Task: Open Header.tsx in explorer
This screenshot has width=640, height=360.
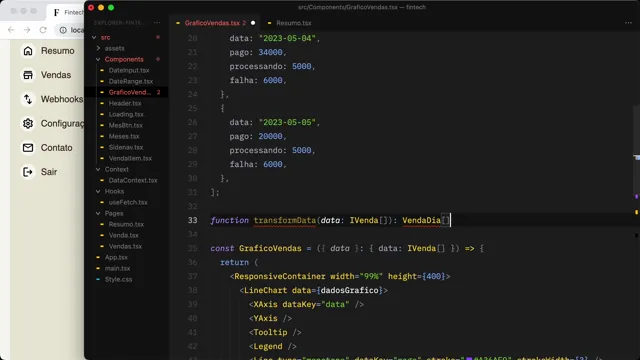Action: tap(125, 104)
